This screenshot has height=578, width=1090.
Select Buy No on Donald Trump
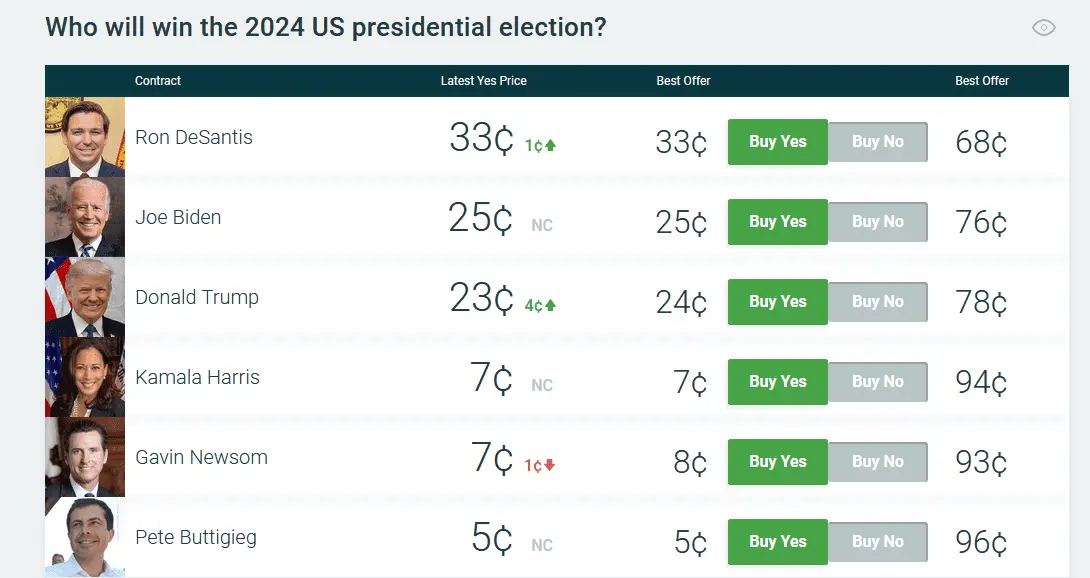[x=877, y=302]
